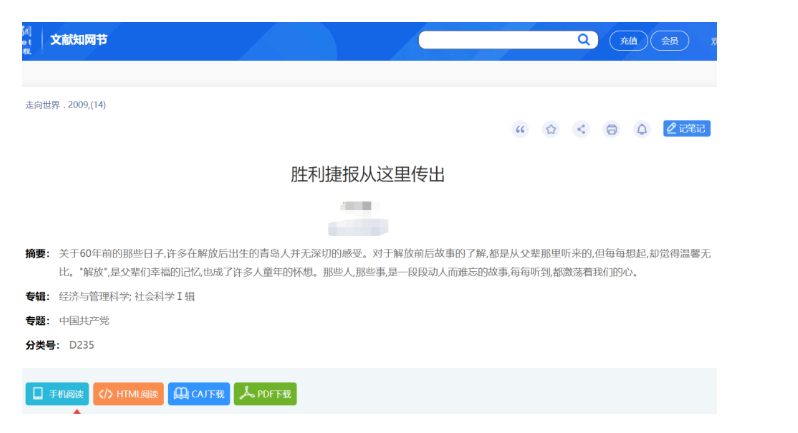Image resolution: width=798 pixels, height=433 pixels.
Task: Open the 记笔记 note-taking button
Action: 686,128
